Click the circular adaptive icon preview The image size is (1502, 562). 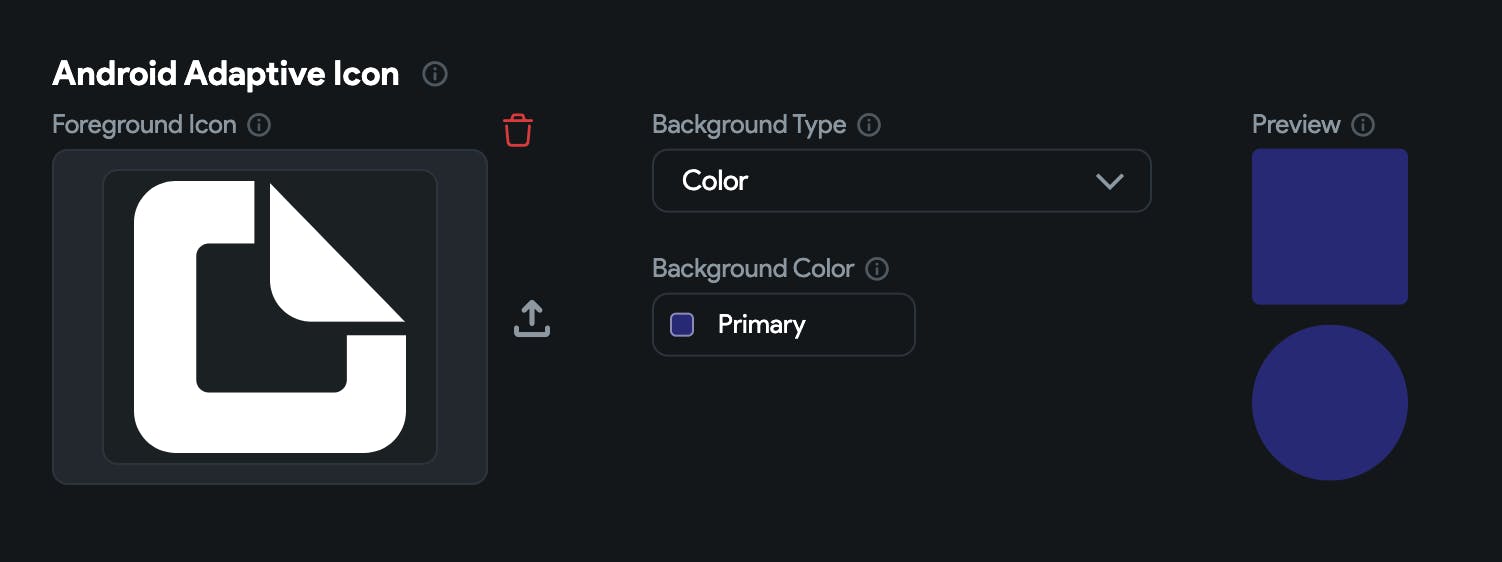(x=1329, y=403)
